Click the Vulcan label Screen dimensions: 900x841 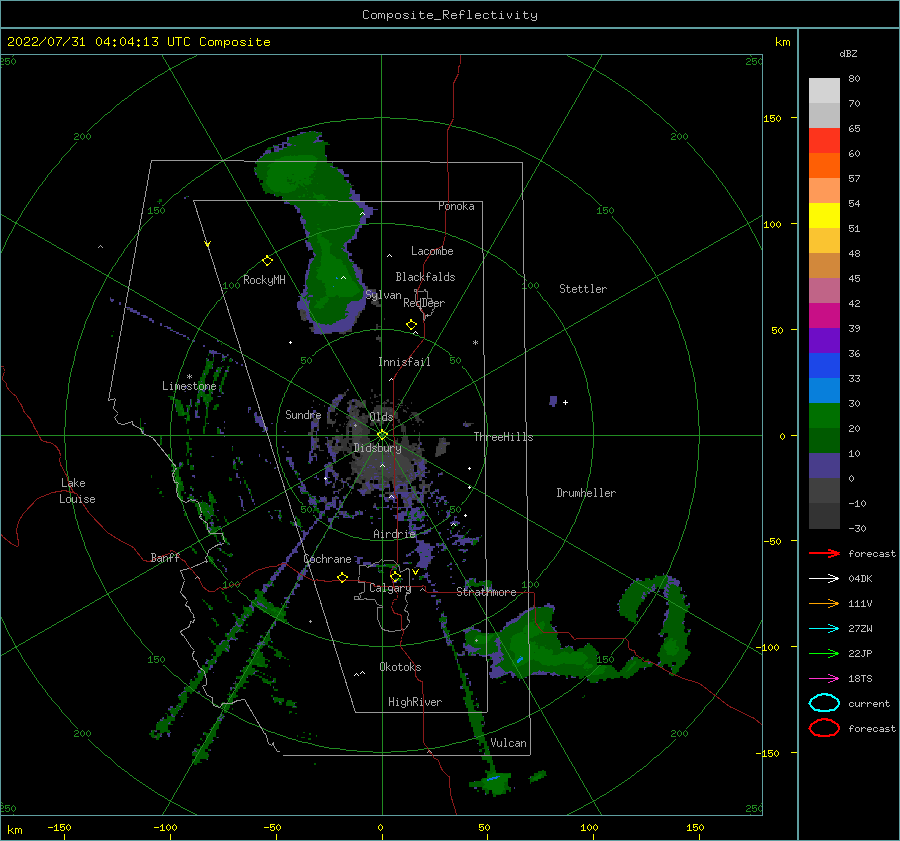click(509, 743)
